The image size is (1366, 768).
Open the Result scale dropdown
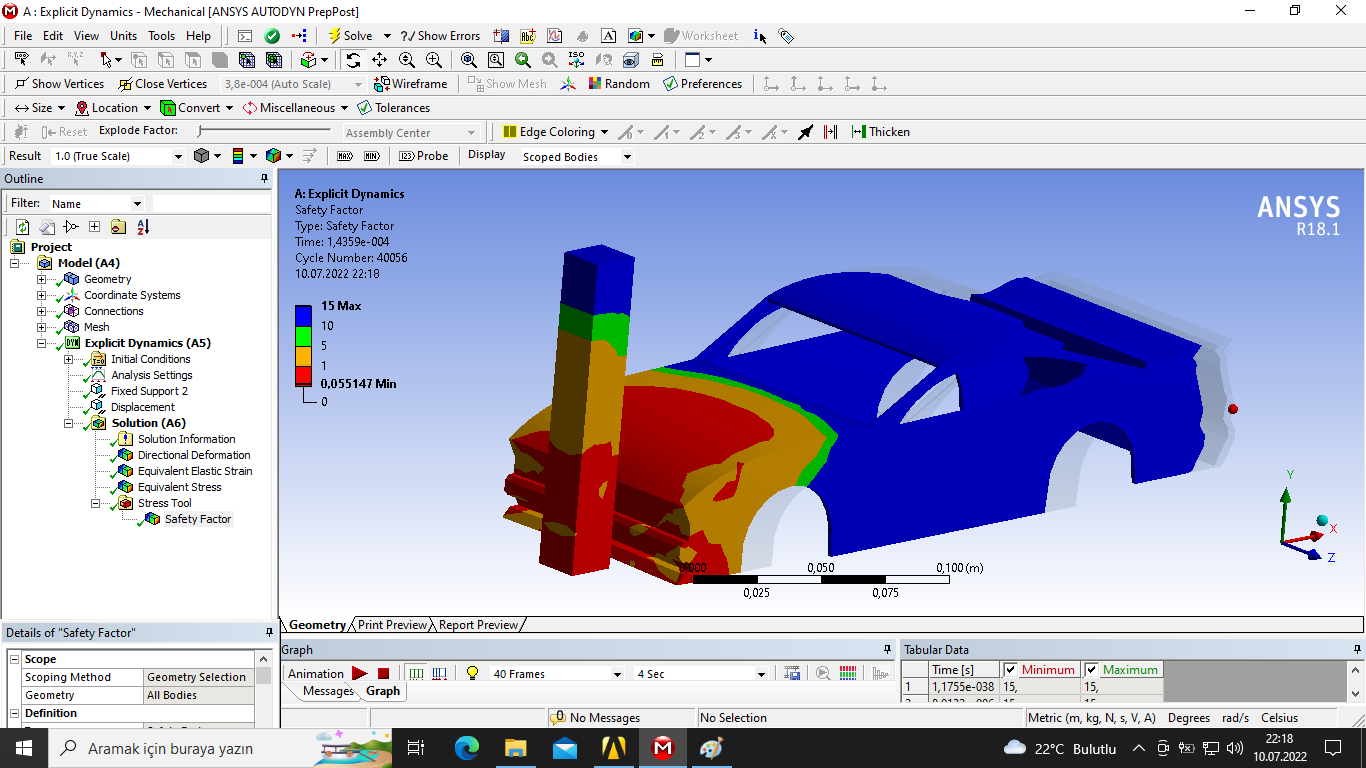click(x=178, y=156)
